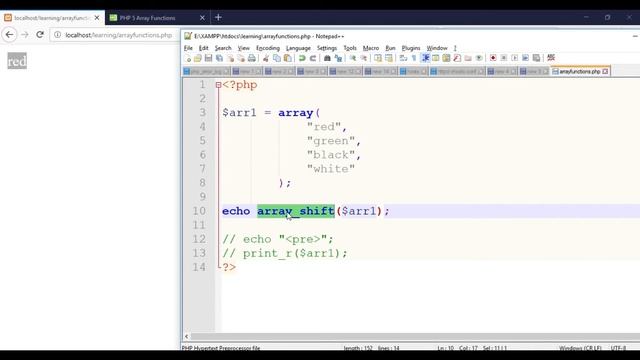Click the browser Forward arrow button
The height and width of the screenshot is (360, 640).
24,35
